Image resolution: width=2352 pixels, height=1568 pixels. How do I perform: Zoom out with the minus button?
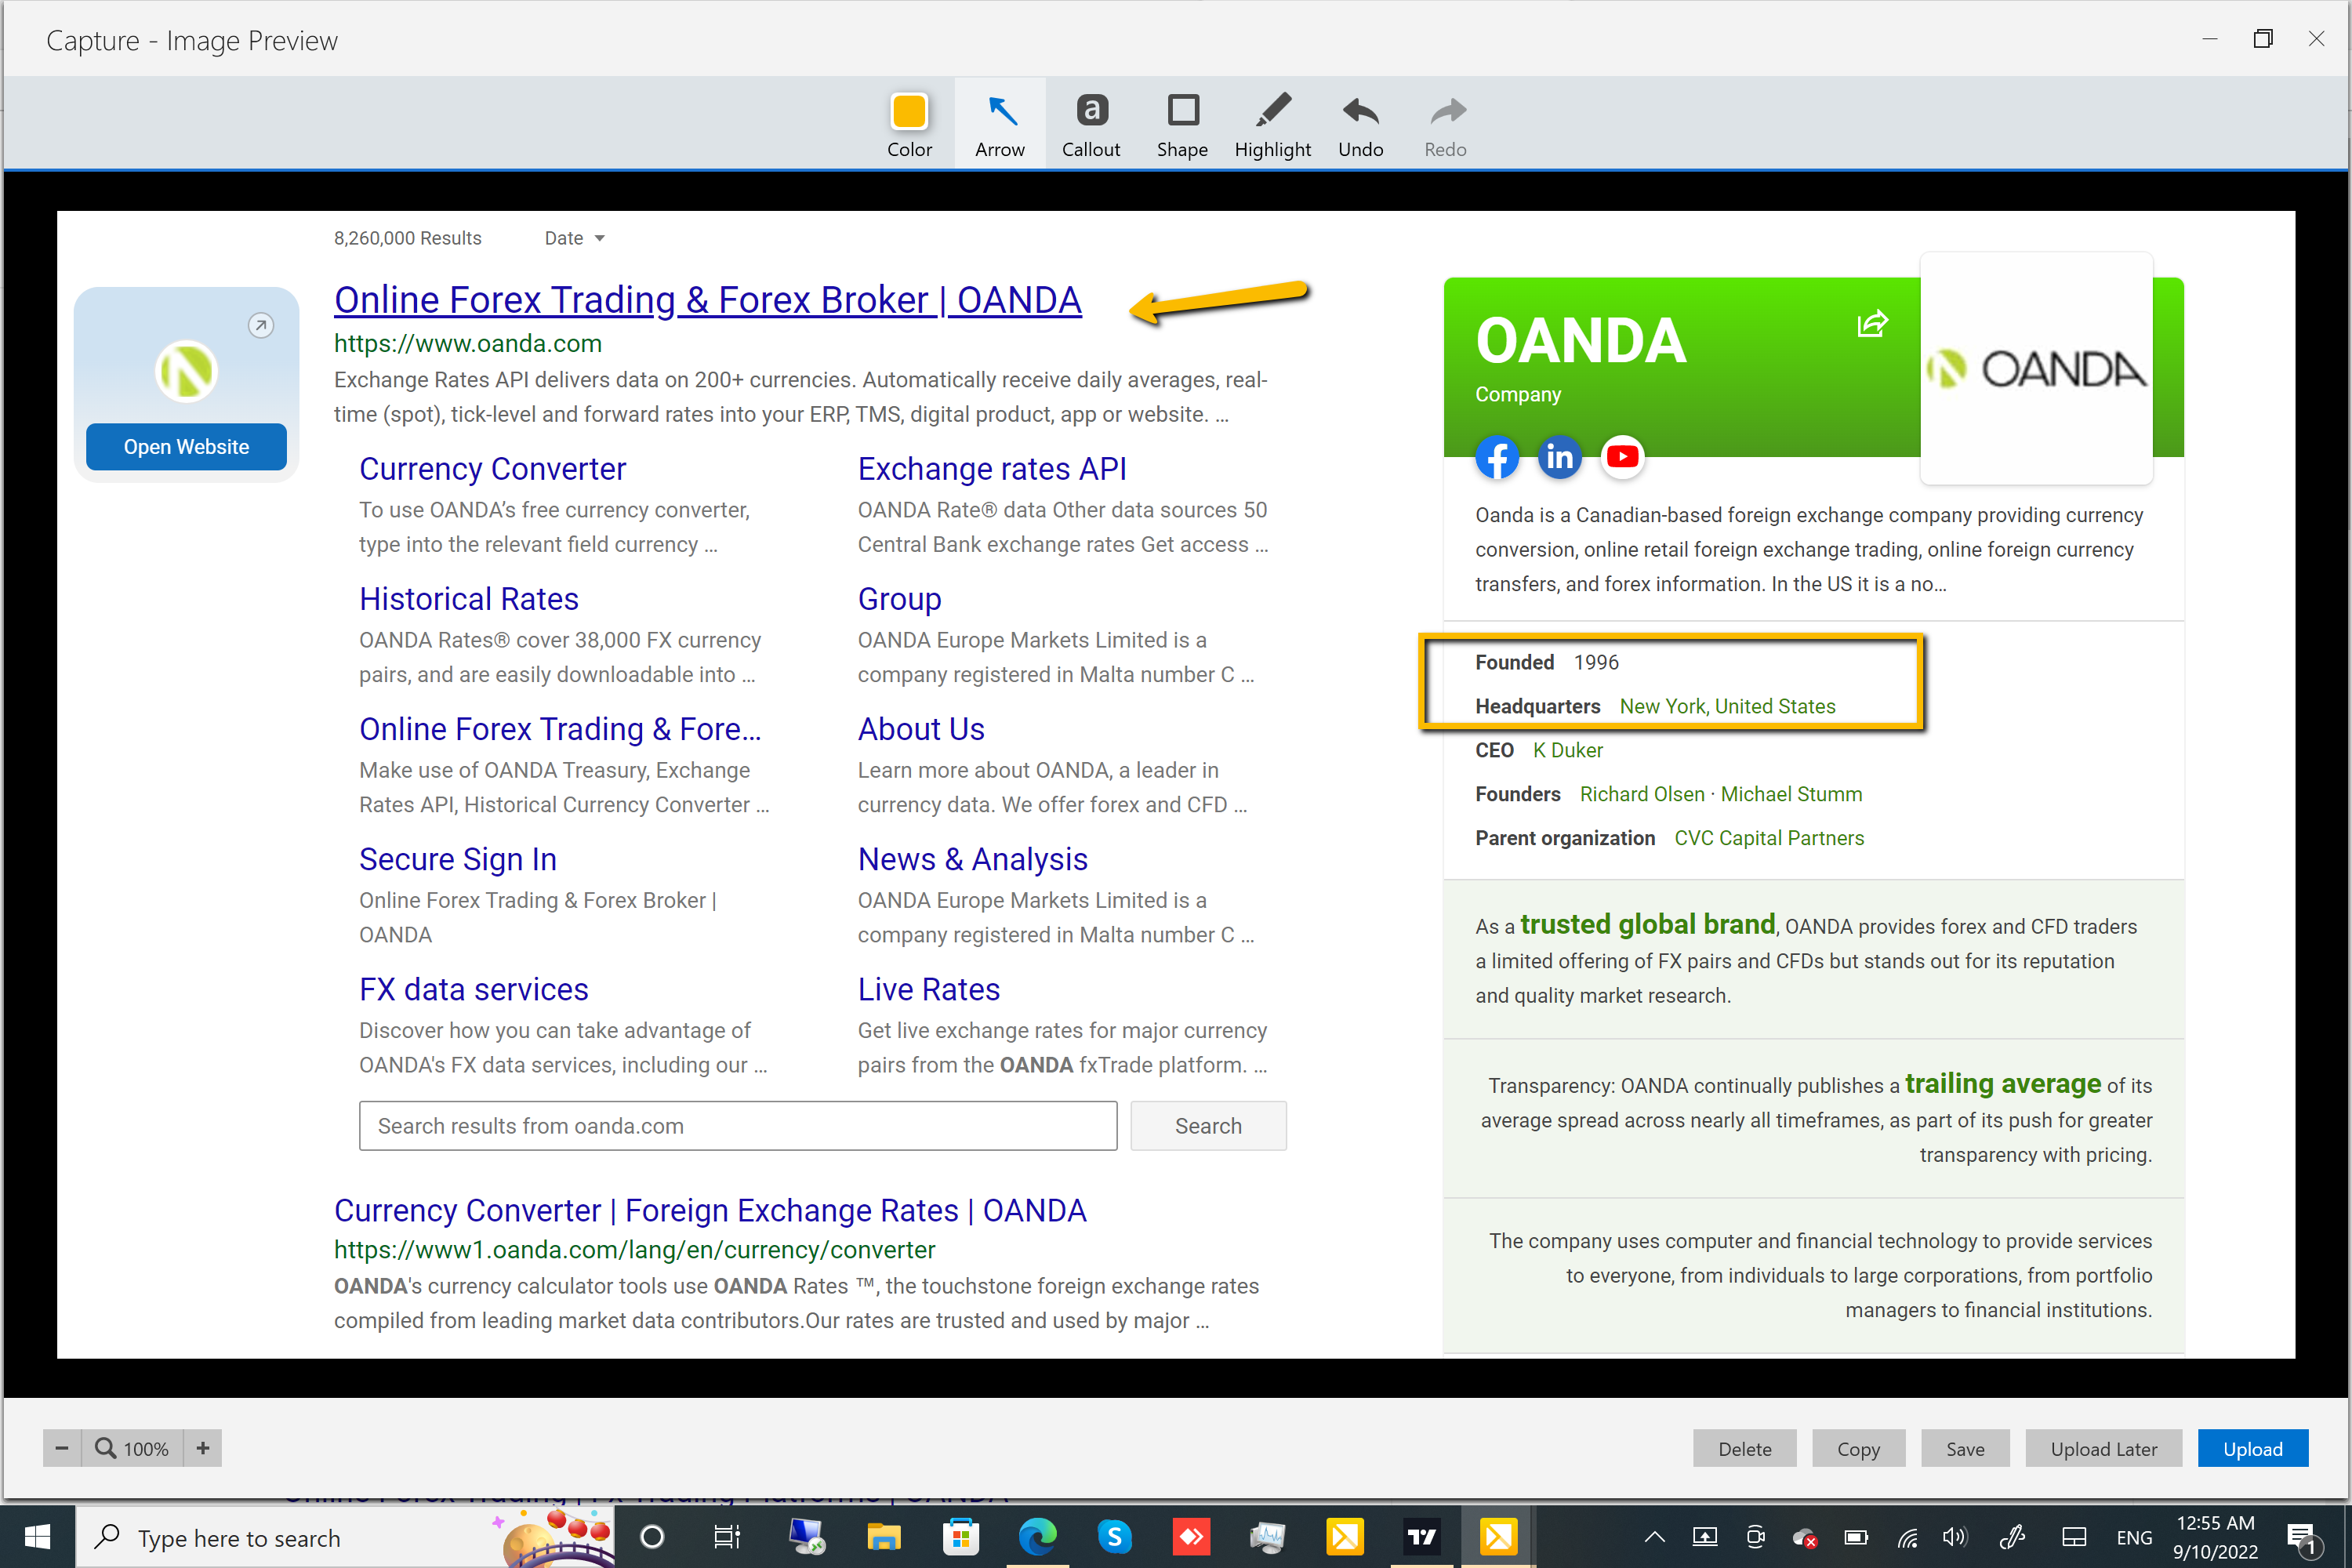click(x=62, y=1448)
